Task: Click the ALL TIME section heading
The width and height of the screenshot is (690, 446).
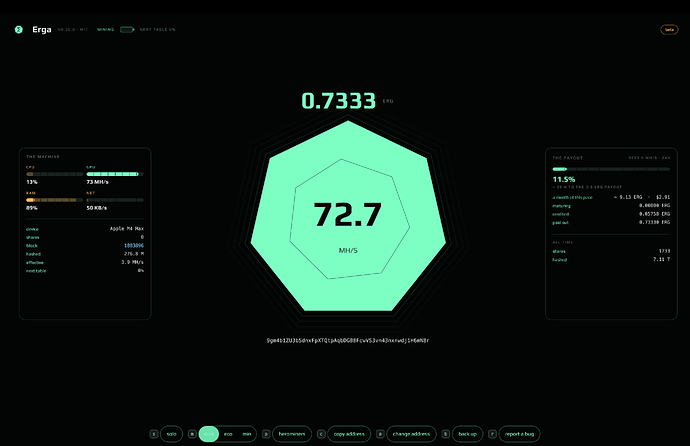Action: click(x=563, y=242)
